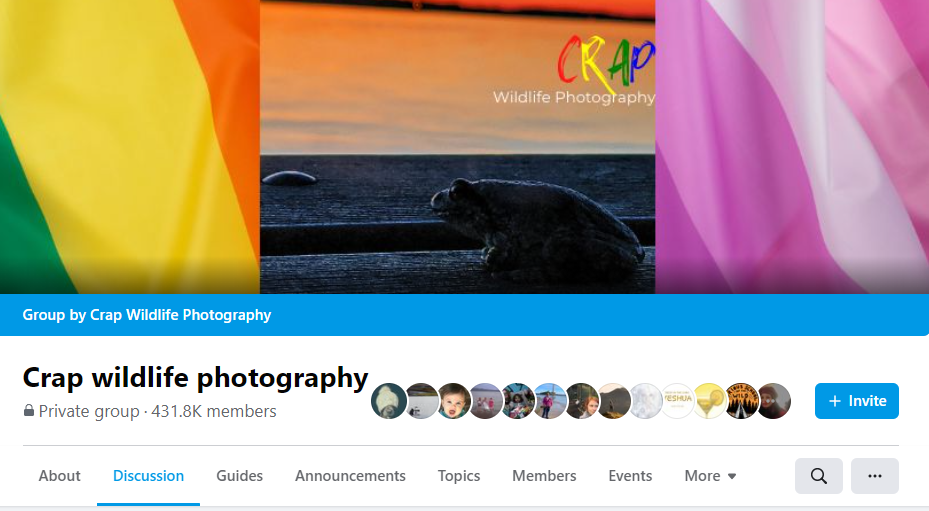The image size is (929, 511).
Task: Open the group search magnifier icon
Action: (818, 476)
